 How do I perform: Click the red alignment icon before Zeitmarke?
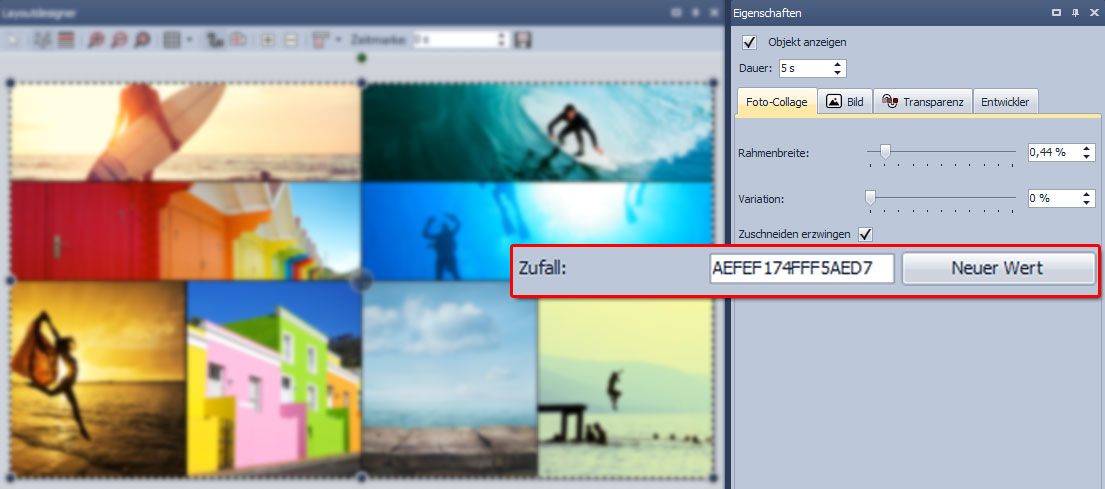[321, 40]
